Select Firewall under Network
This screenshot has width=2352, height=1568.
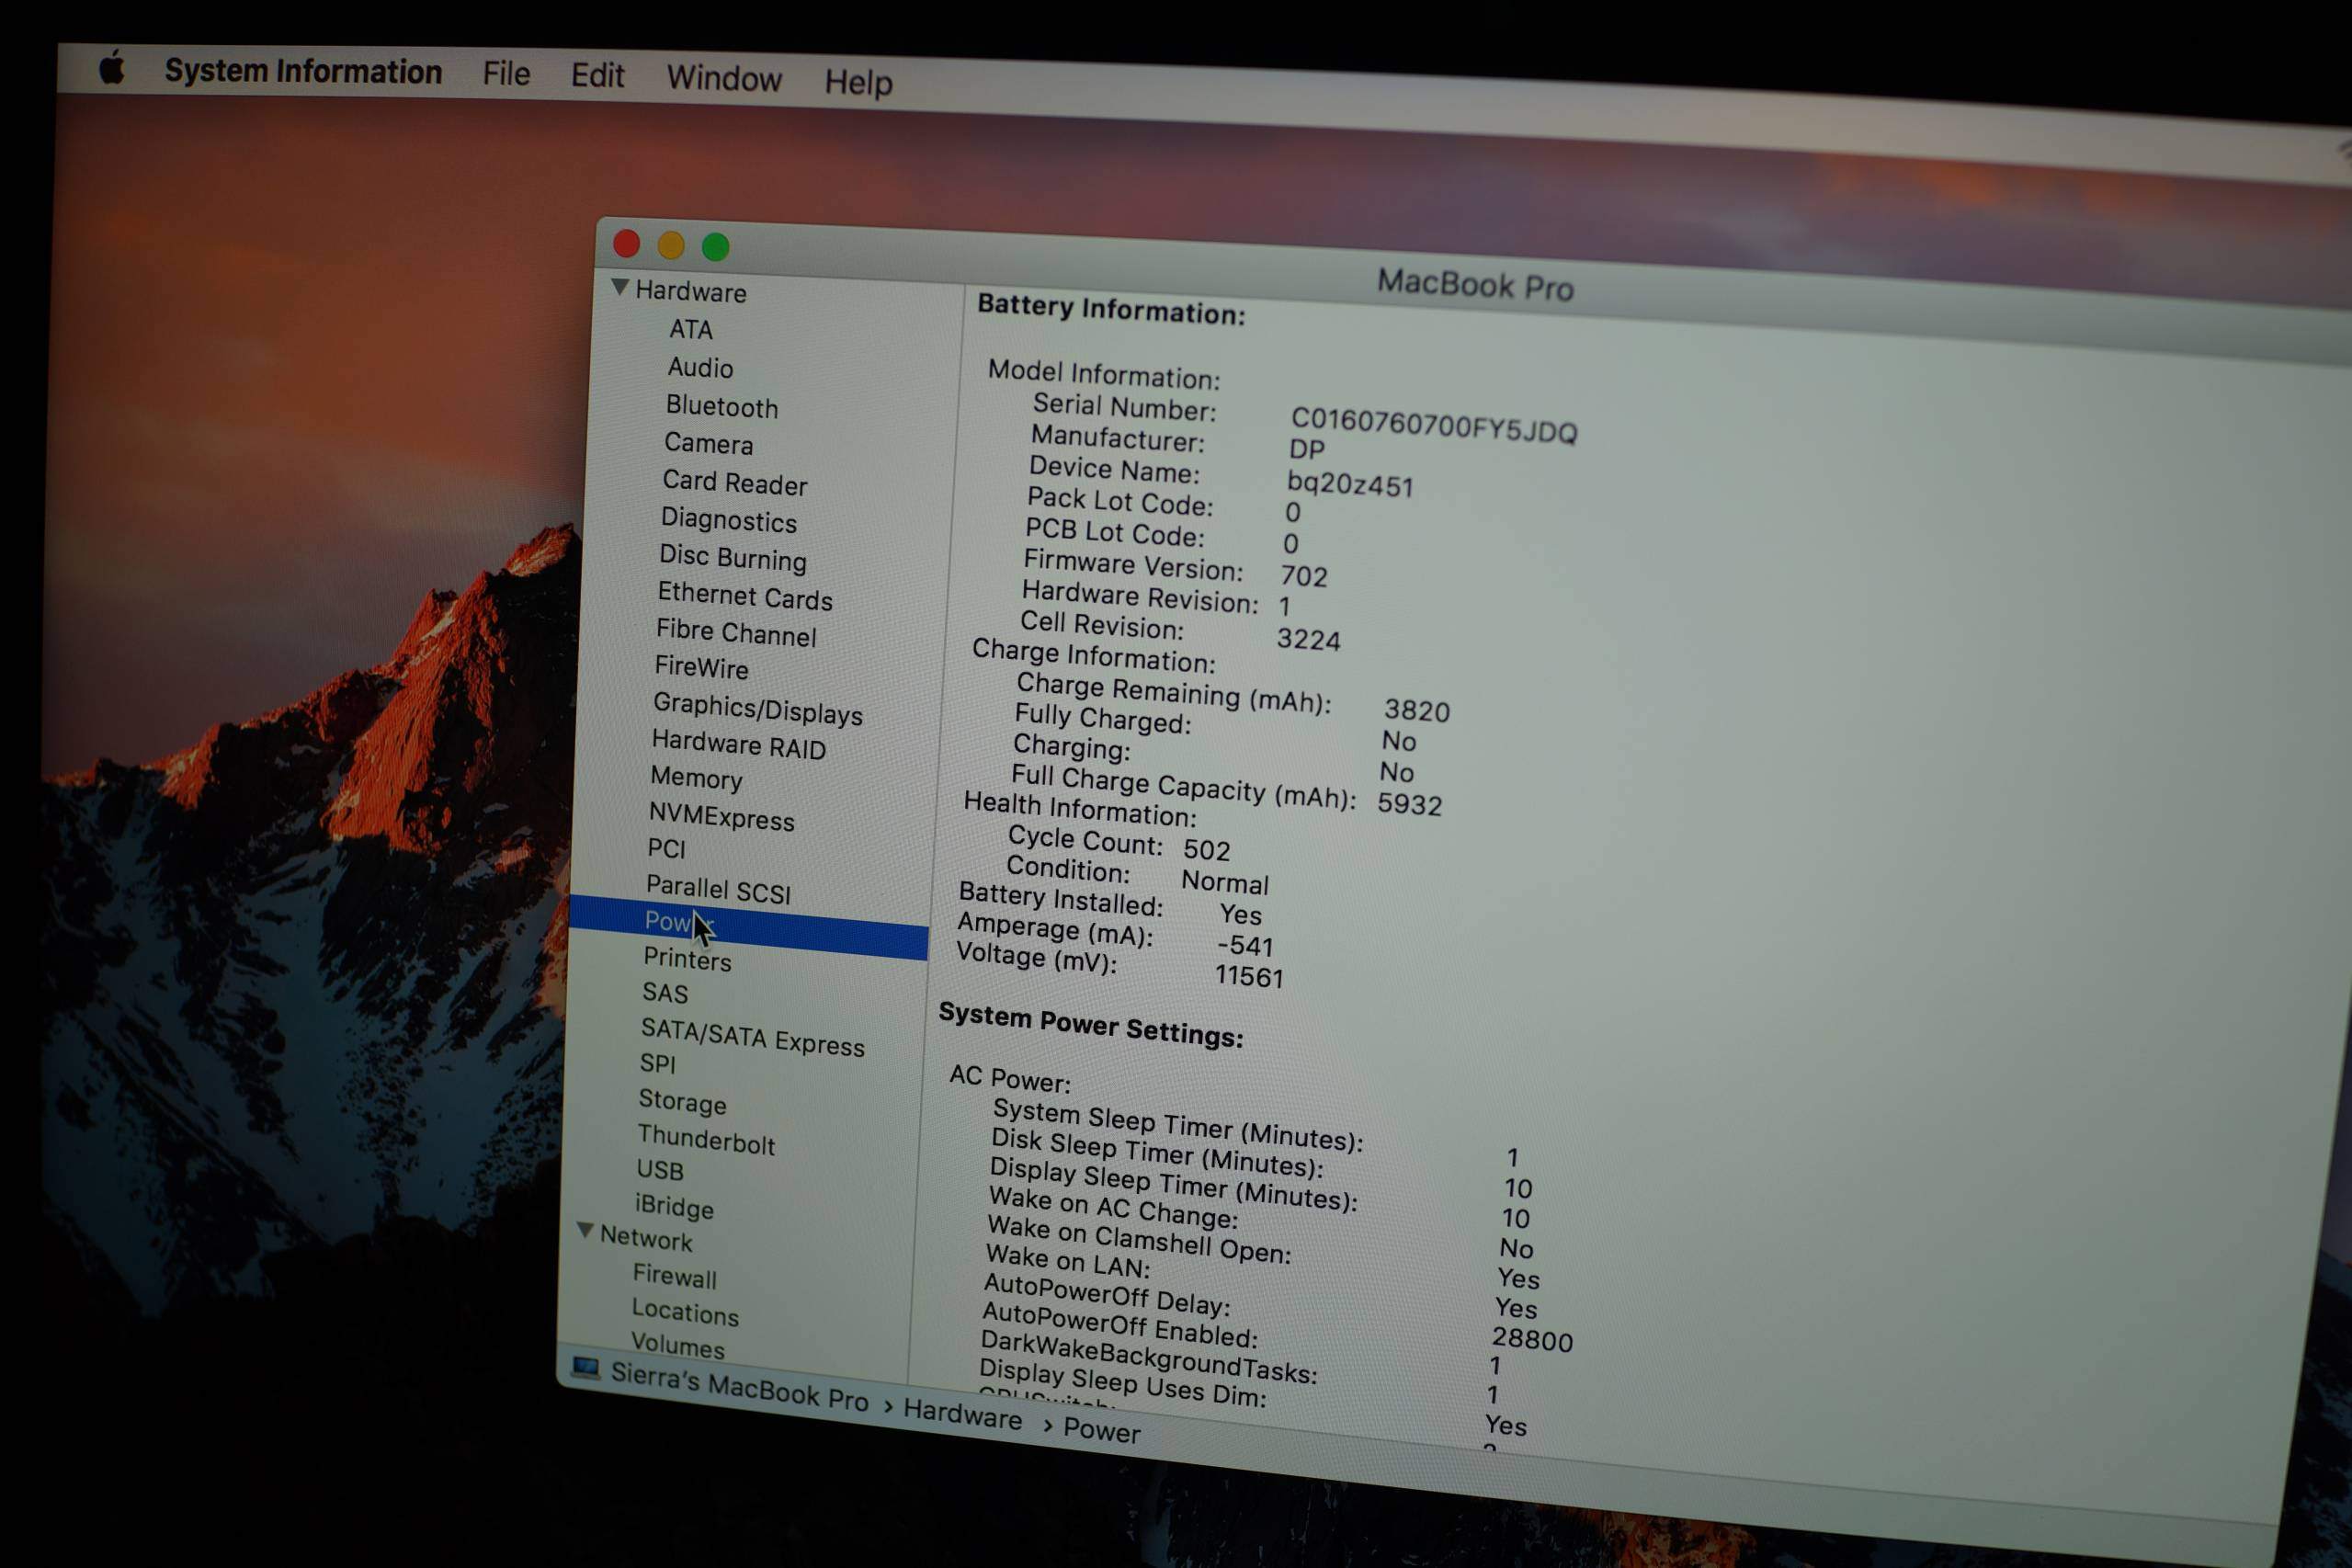pos(674,1276)
